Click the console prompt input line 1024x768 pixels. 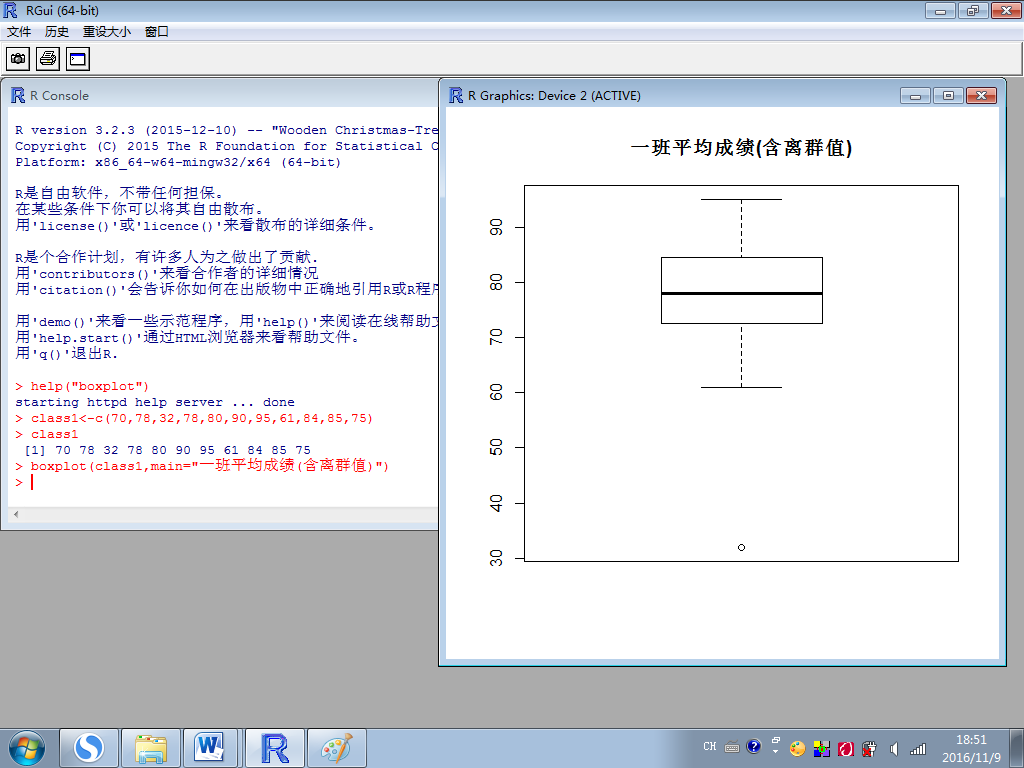pos(225,483)
